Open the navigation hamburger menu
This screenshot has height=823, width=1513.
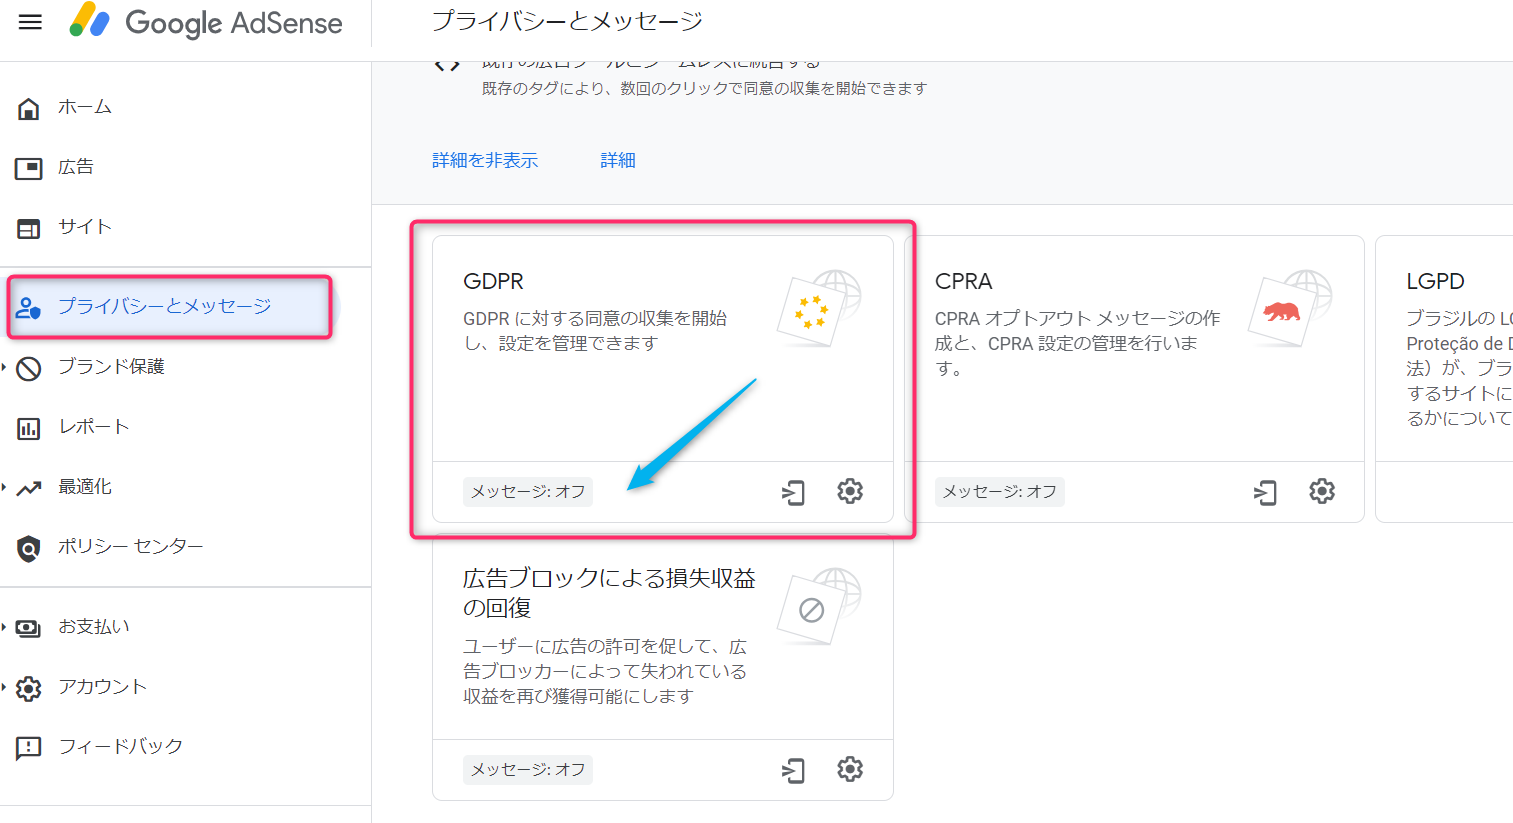(x=29, y=22)
